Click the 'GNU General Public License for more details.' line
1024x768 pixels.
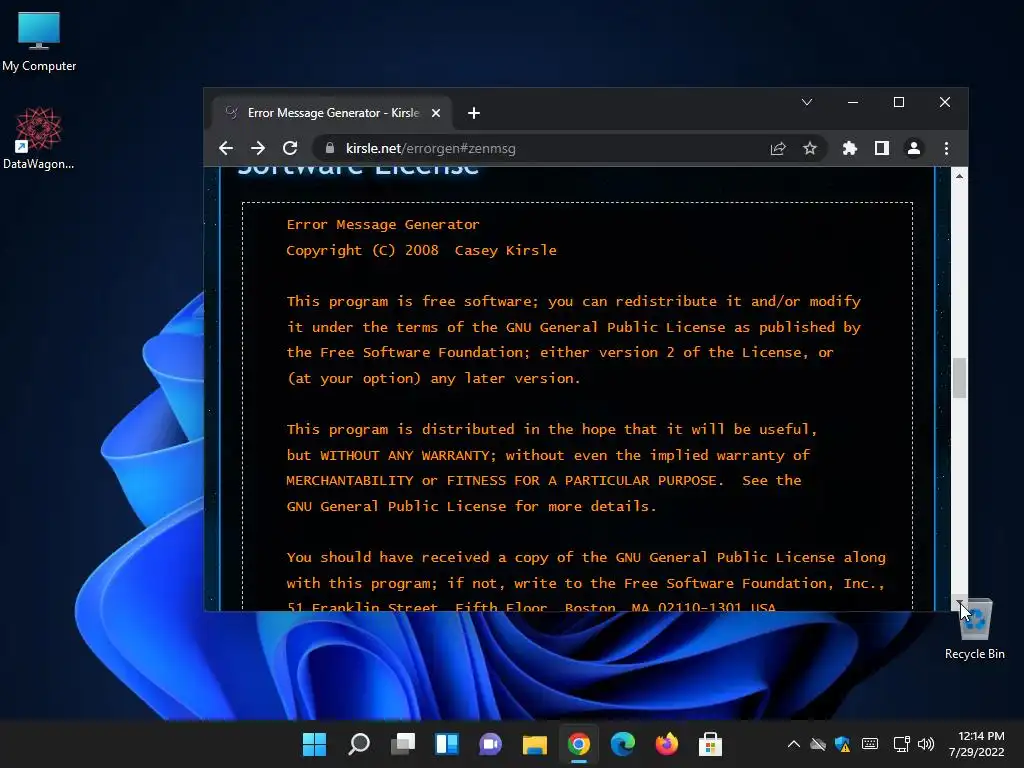[471, 506]
